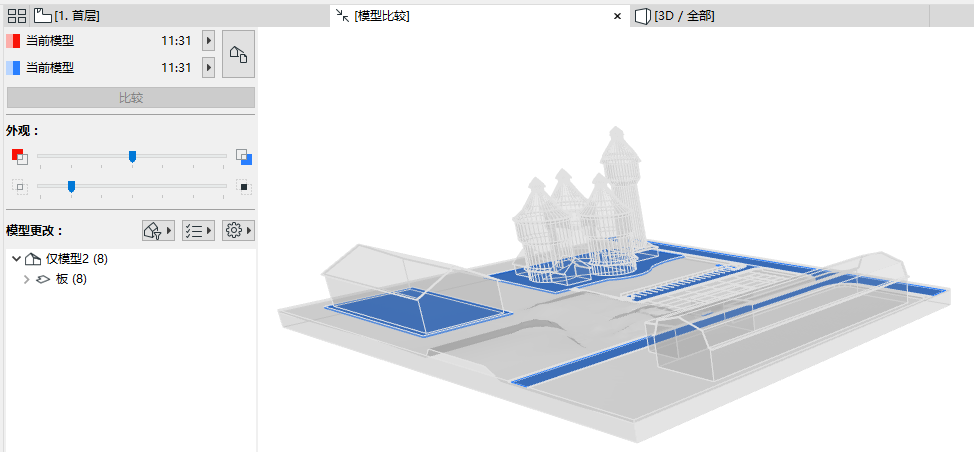Viewport: 974px width, 452px height.
Task: Open the change list options dropdown
Action: tap(198, 230)
